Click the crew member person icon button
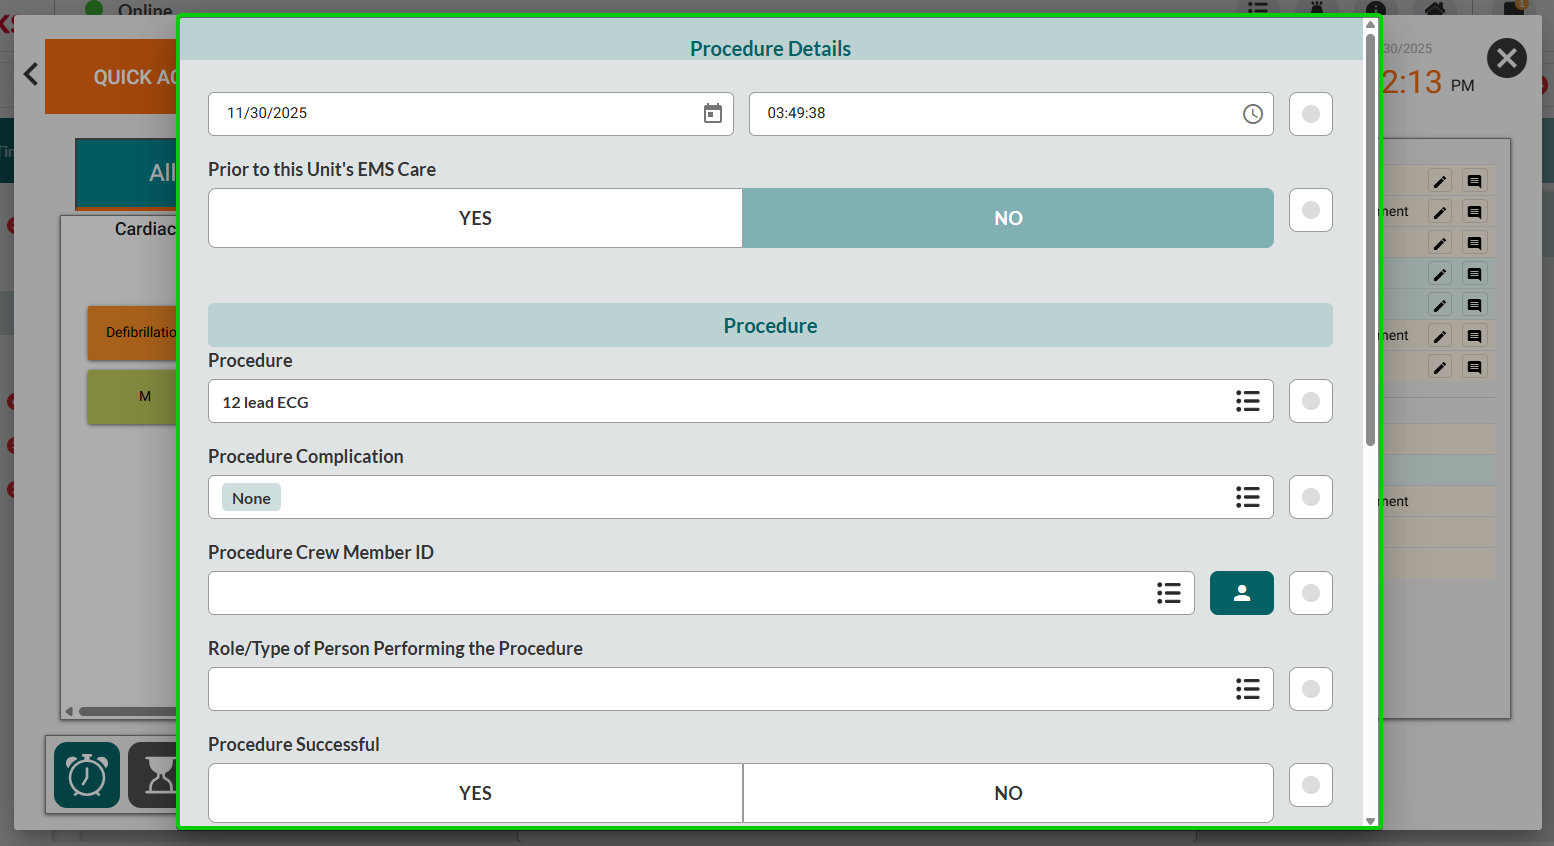 tap(1241, 593)
